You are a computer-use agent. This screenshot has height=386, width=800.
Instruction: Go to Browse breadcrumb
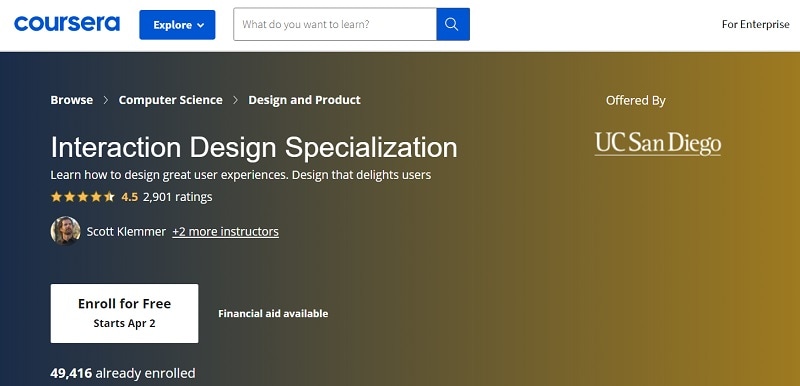click(71, 100)
